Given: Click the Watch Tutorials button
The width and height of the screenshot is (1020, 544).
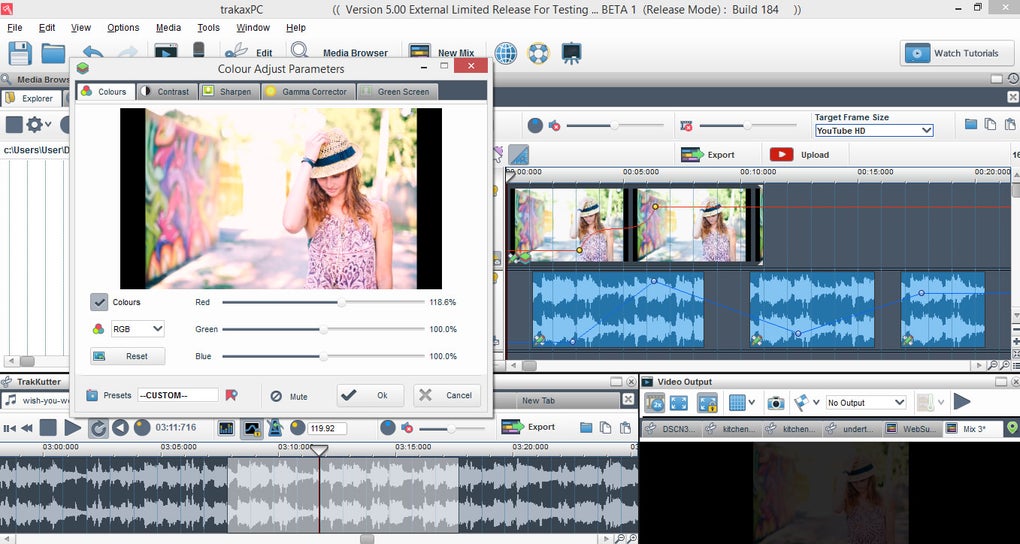Looking at the screenshot, I should 955,53.
